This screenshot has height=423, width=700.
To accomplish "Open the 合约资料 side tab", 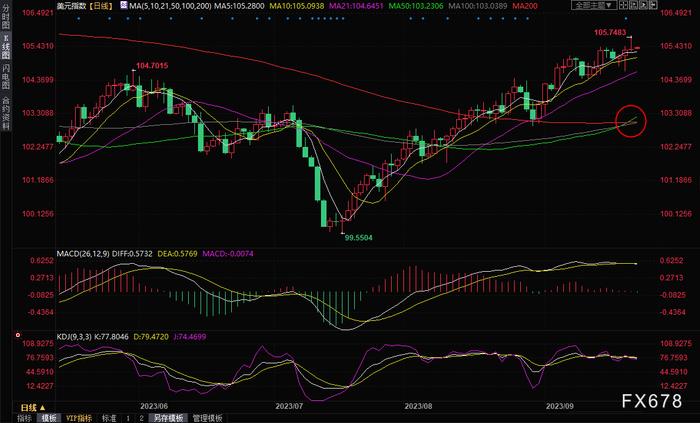I will 6,113.
